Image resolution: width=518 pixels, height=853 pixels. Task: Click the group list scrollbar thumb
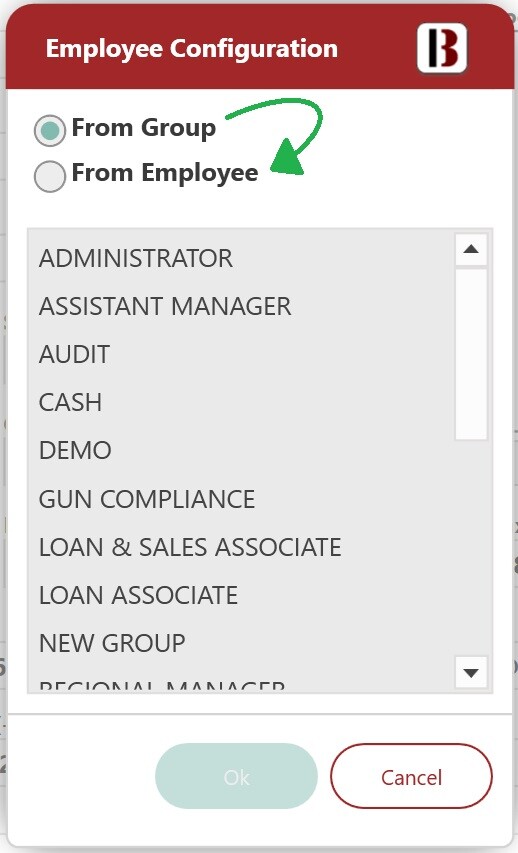[x=471, y=354]
